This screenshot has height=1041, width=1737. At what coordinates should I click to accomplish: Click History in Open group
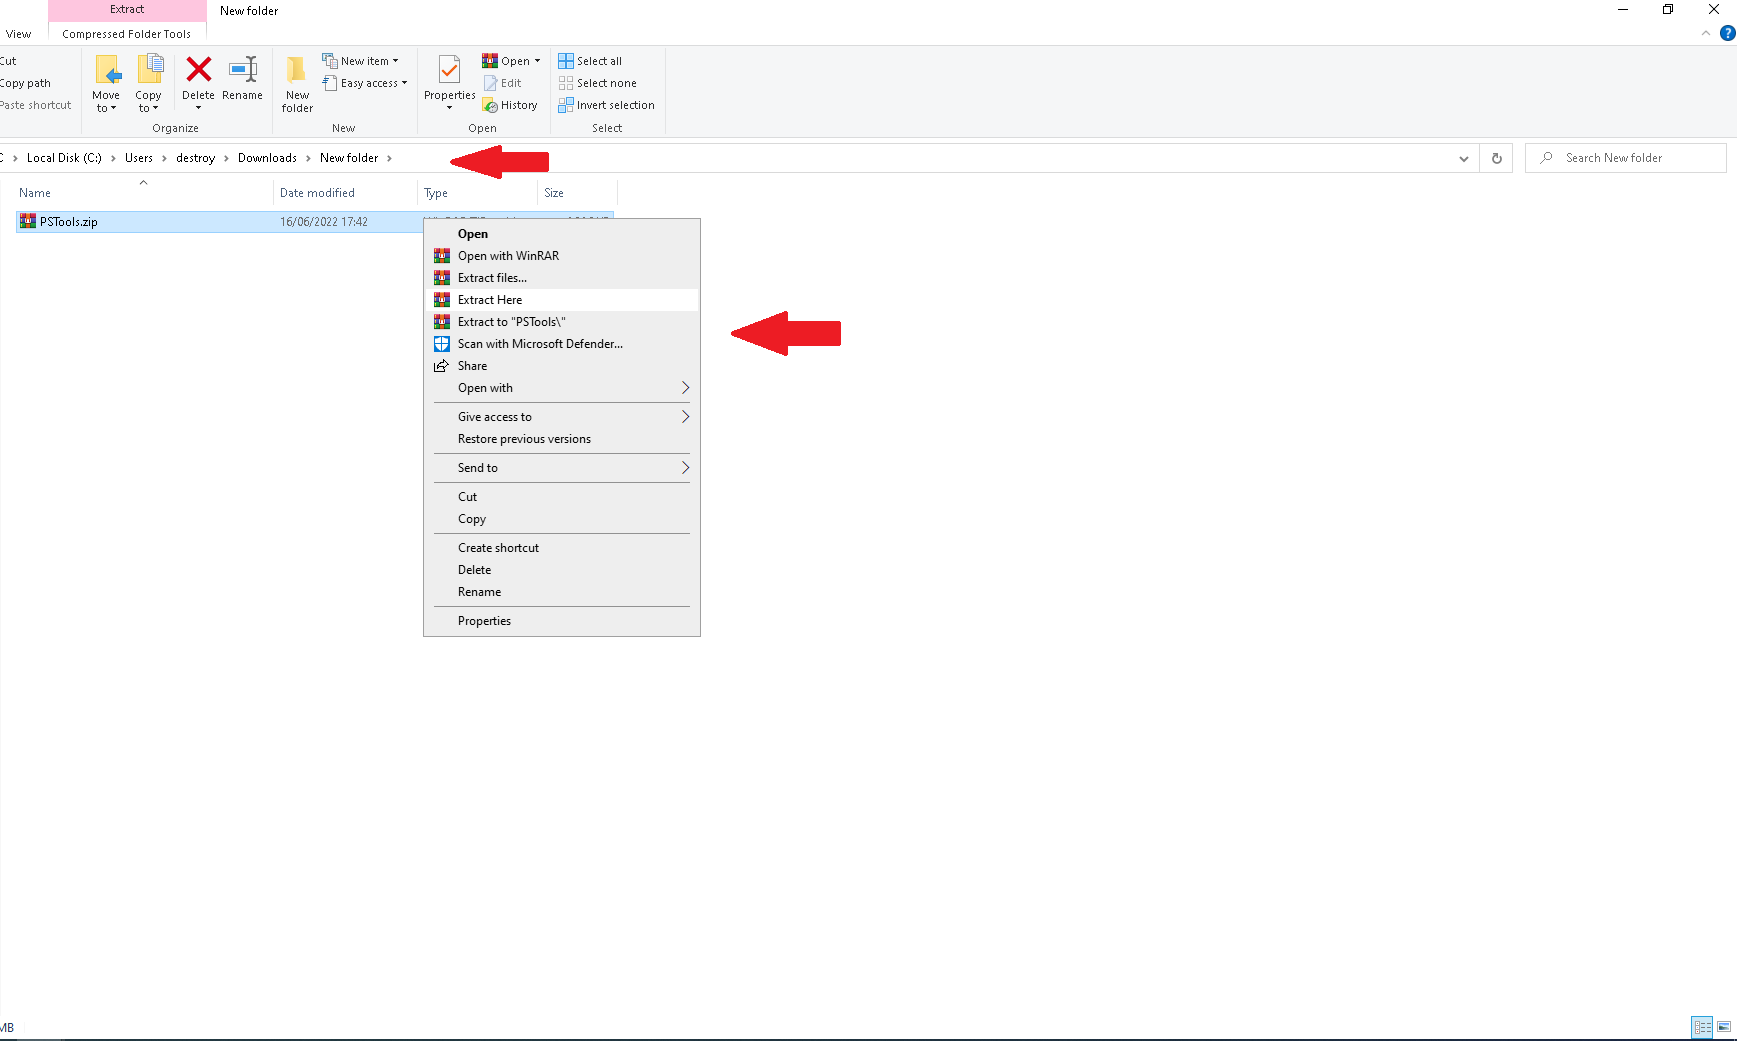point(510,105)
